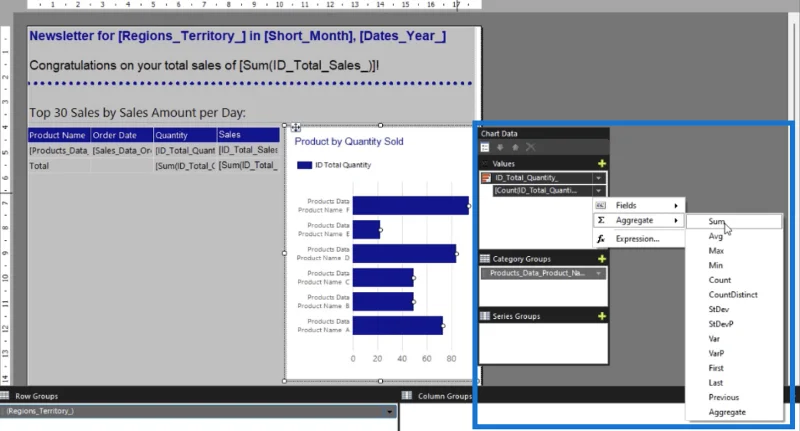Click Top 30 Sales by Sales Amount heading
Viewport: 800px width, 431px height.
point(137,113)
